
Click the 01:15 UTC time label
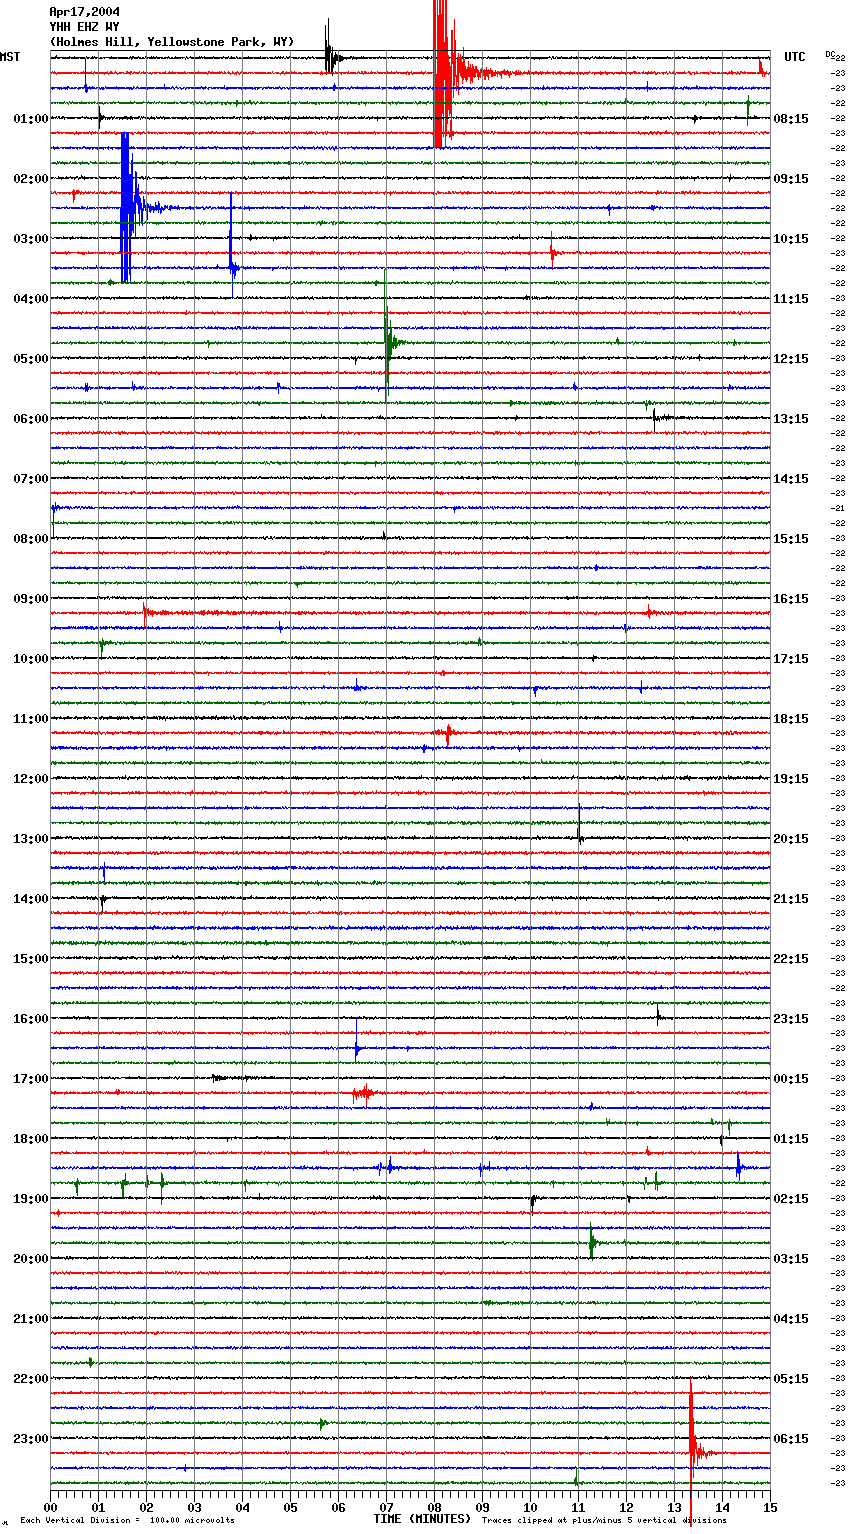791,1139
